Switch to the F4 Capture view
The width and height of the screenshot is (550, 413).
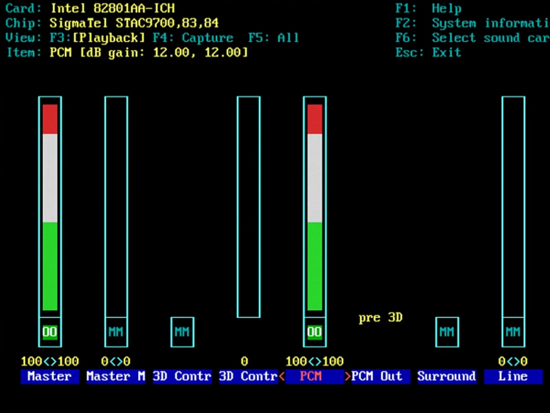click(193, 38)
